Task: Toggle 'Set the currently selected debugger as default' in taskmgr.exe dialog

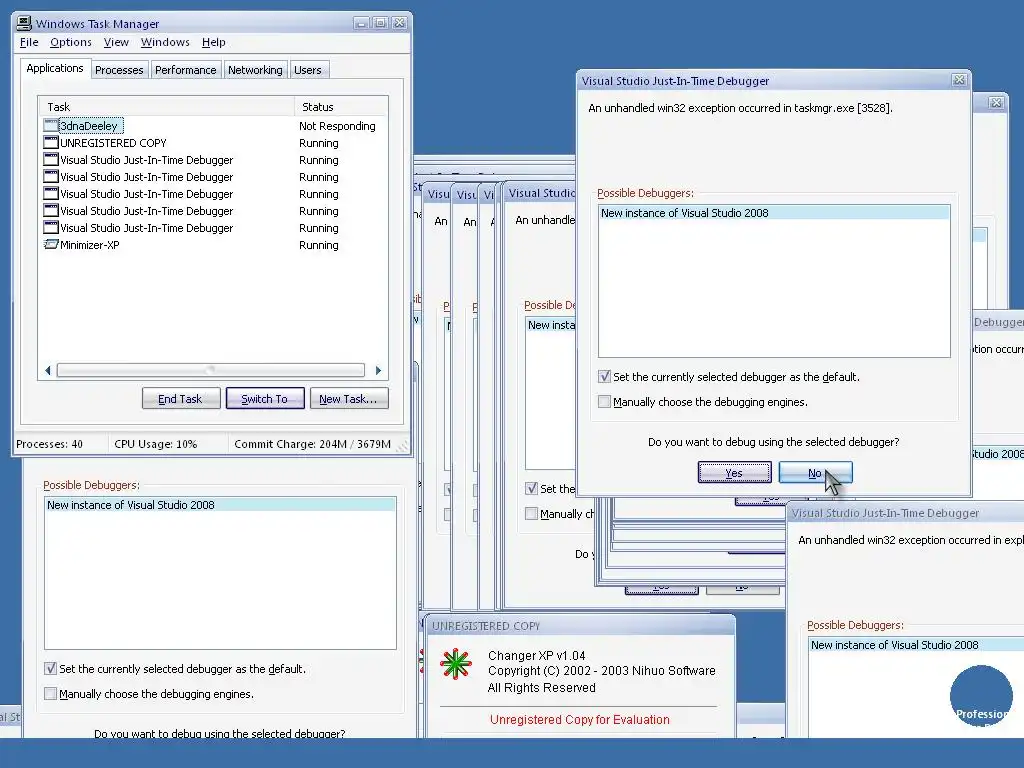Action: [x=604, y=377]
